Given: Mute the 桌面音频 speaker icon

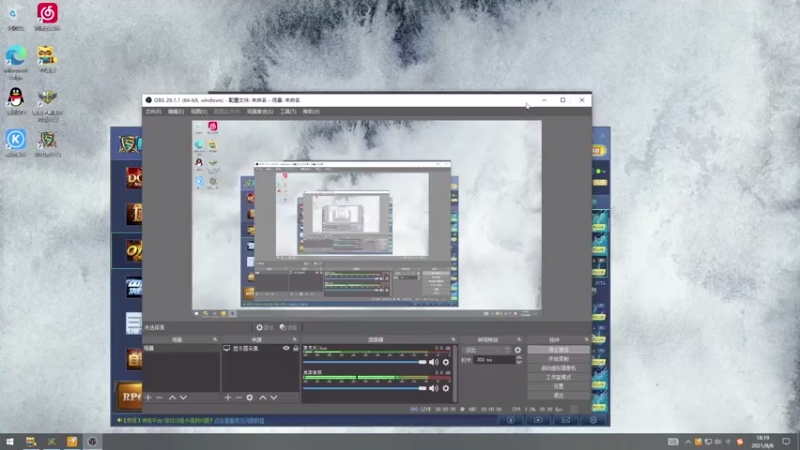Looking at the screenshot, I should (x=434, y=388).
